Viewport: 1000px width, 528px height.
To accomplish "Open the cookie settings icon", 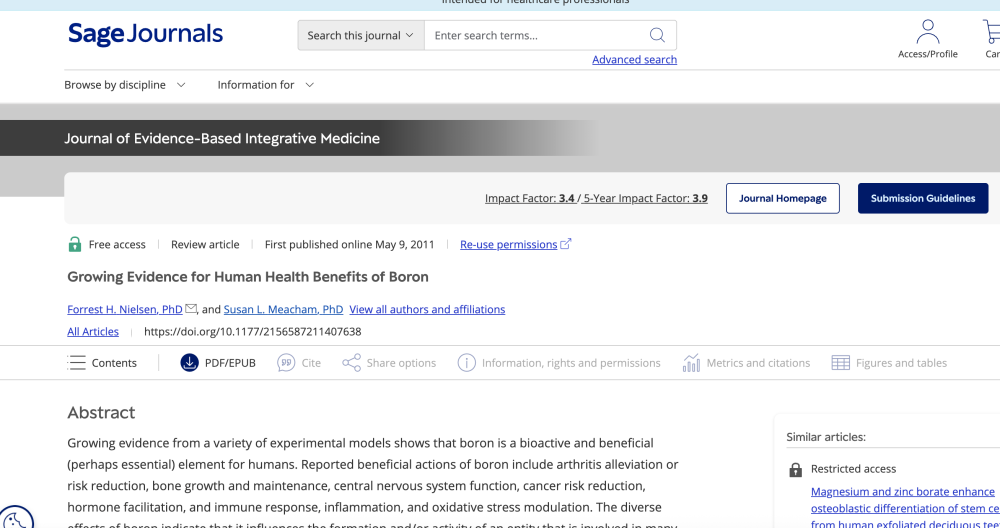I will 15,518.
